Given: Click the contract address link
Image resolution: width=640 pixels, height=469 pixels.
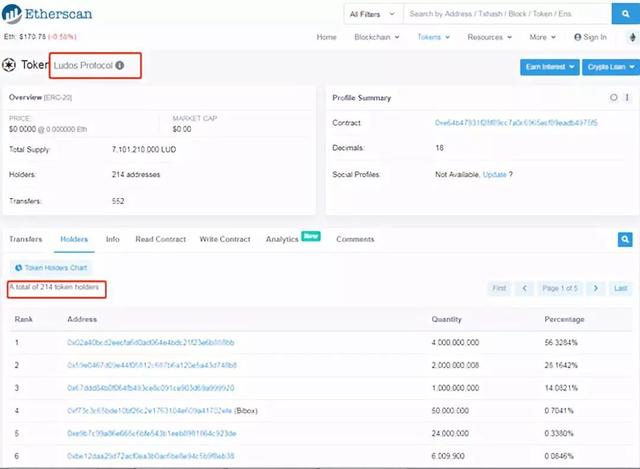Looking at the screenshot, I should tap(516, 123).
